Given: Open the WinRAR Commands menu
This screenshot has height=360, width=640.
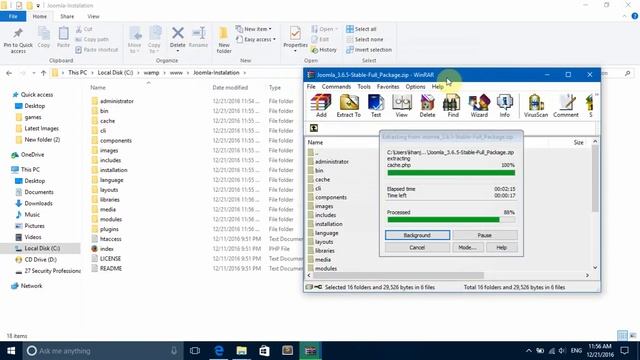Looking at the screenshot, I should [x=336, y=87].
